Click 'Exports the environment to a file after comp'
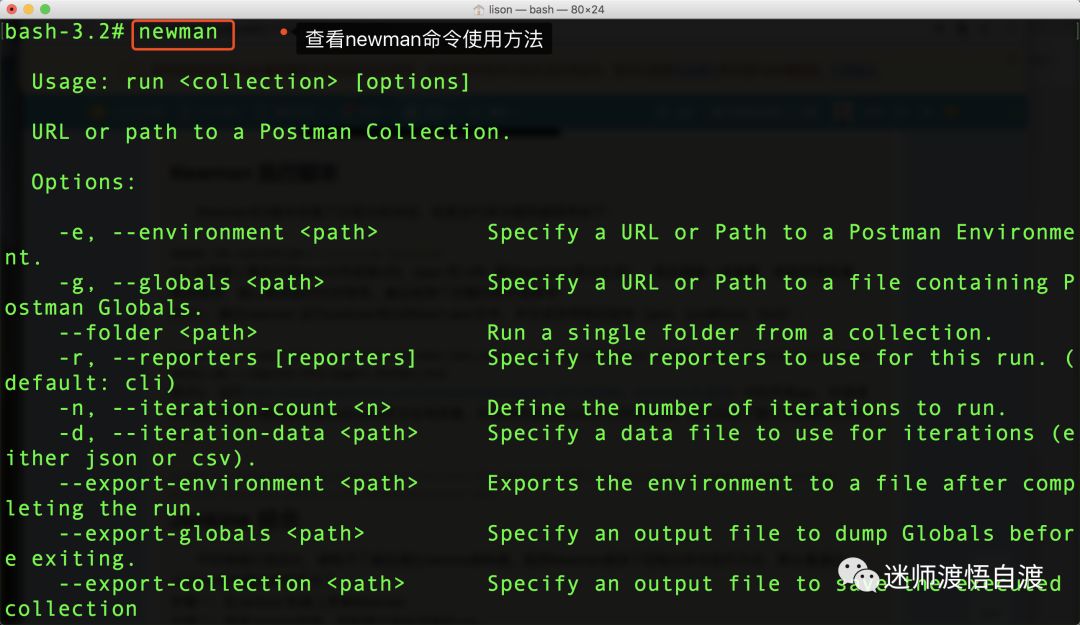Viewport: 1080px width, 625px height. coord(780,483)
